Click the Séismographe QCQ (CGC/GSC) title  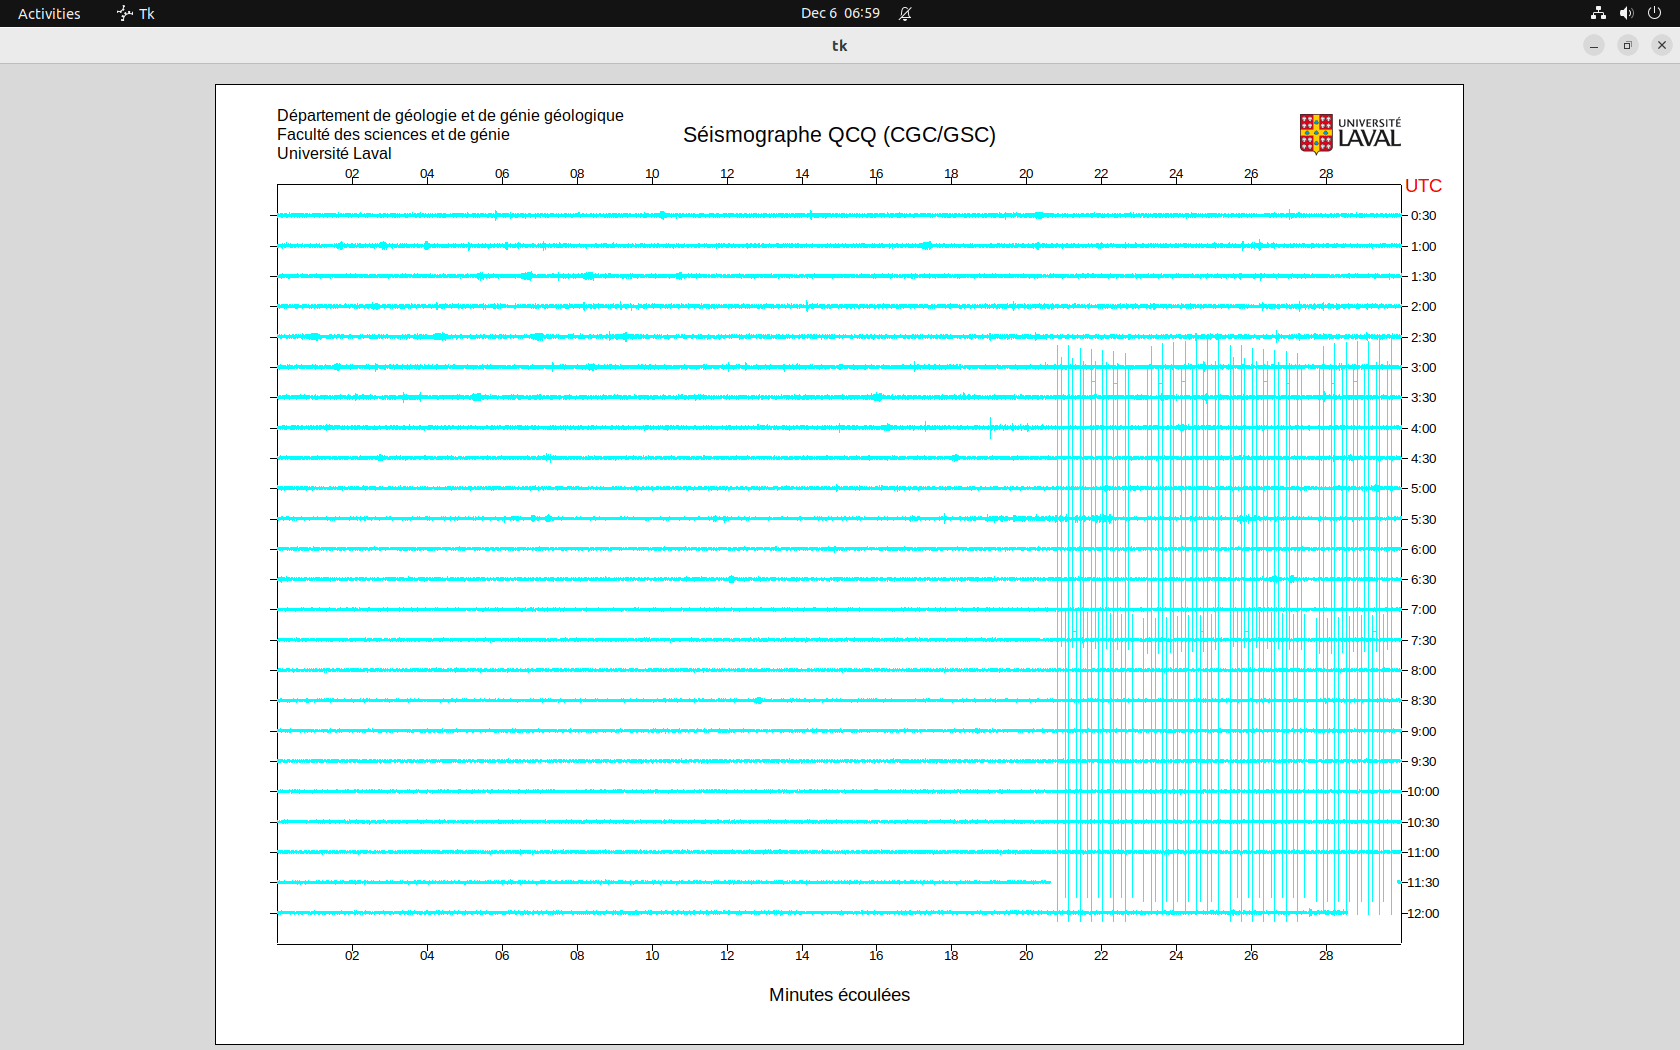click(x=839, y=135)
